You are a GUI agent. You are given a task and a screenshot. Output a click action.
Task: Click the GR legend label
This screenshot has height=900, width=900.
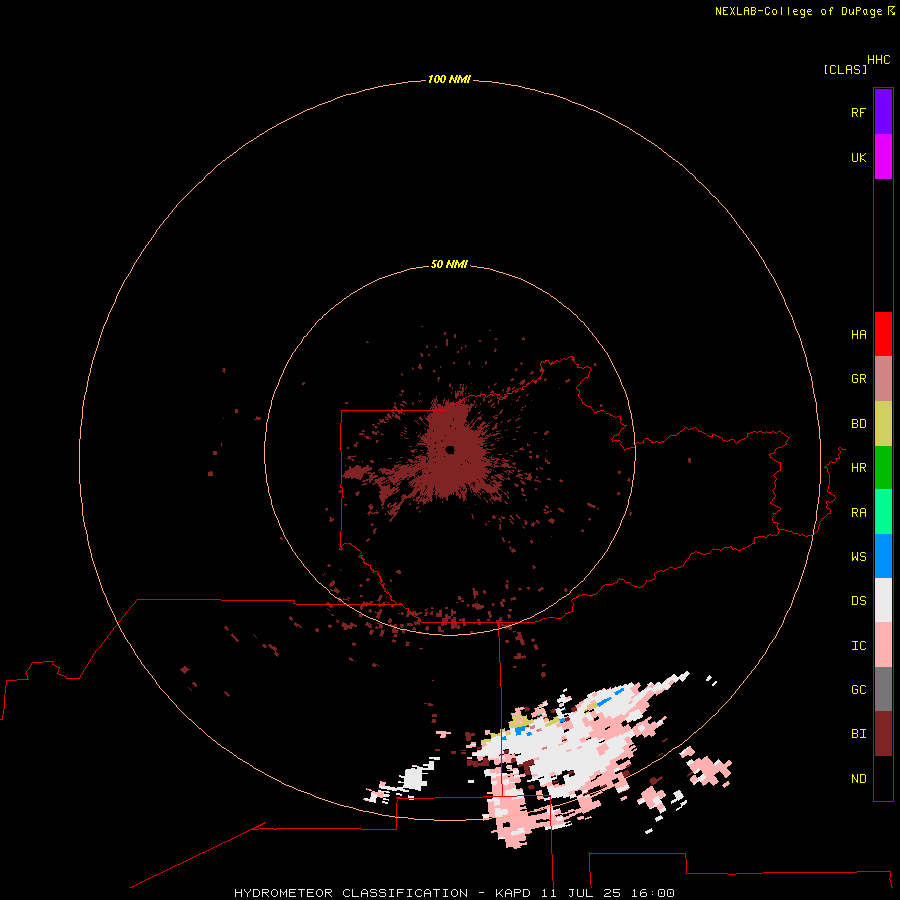(x=858, y=379)
